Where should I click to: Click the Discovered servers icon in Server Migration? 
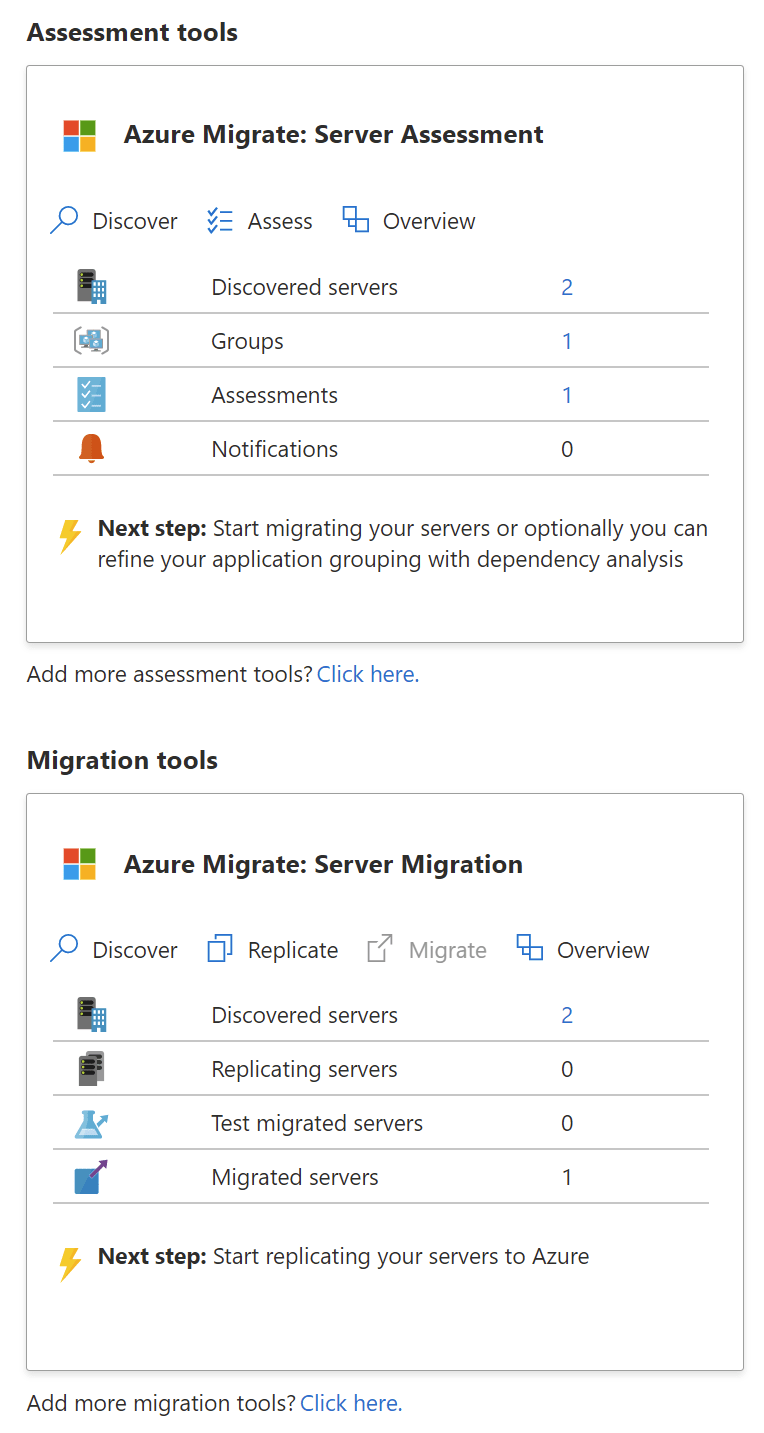(91, 1015)
